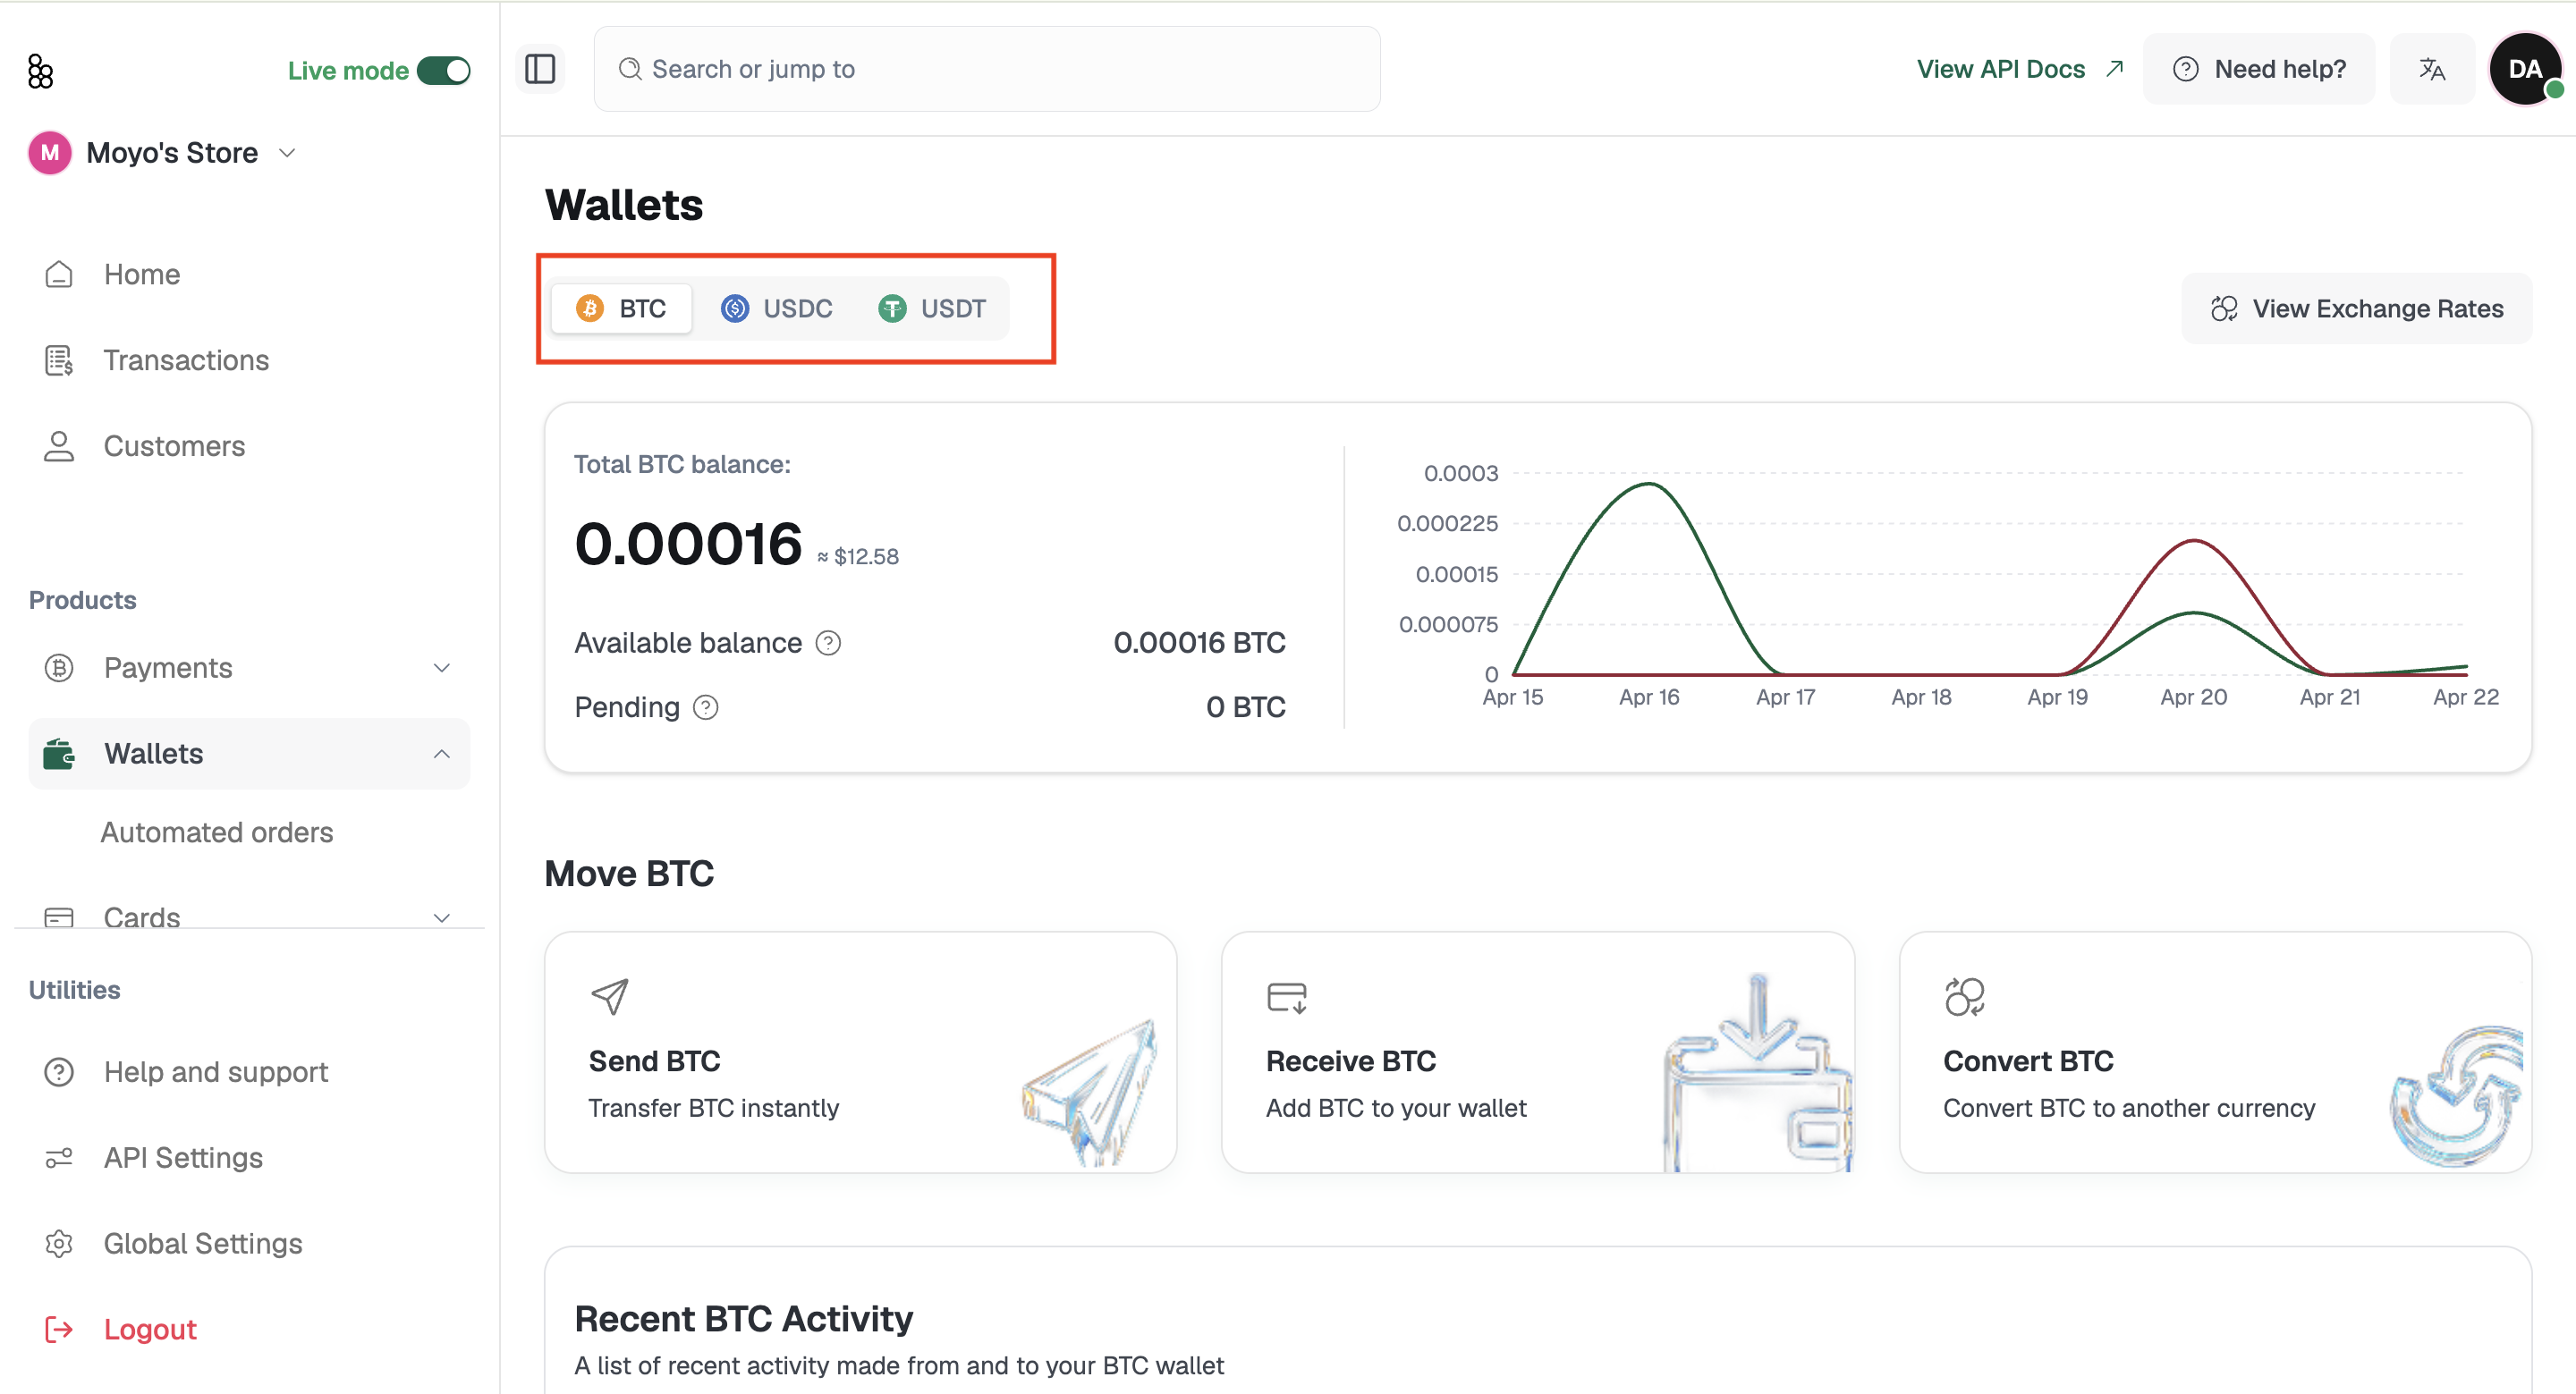The width and height of the screenshot is (2576, 1394).
Task: Open the View API Docs link
Action: (2019, 69)
